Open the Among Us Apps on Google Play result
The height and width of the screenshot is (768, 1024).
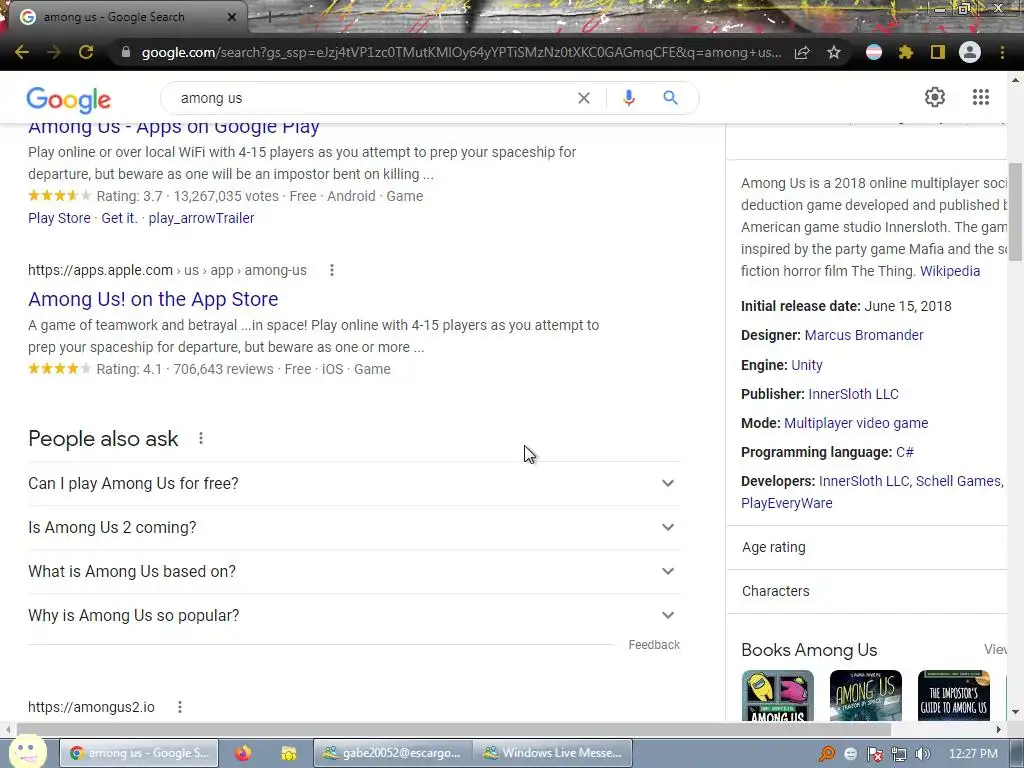[174, 127]
